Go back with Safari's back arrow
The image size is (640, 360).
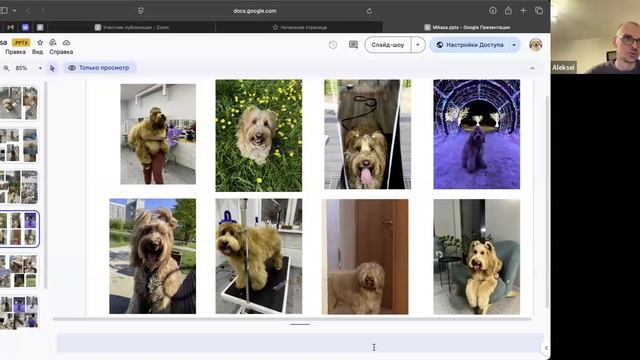tap(28, 11)
